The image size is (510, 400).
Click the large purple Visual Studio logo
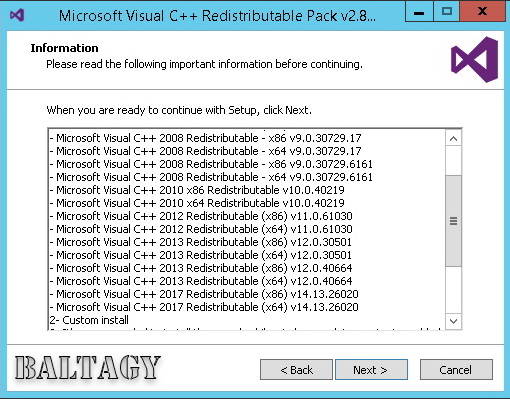click(x=474, y=60)
